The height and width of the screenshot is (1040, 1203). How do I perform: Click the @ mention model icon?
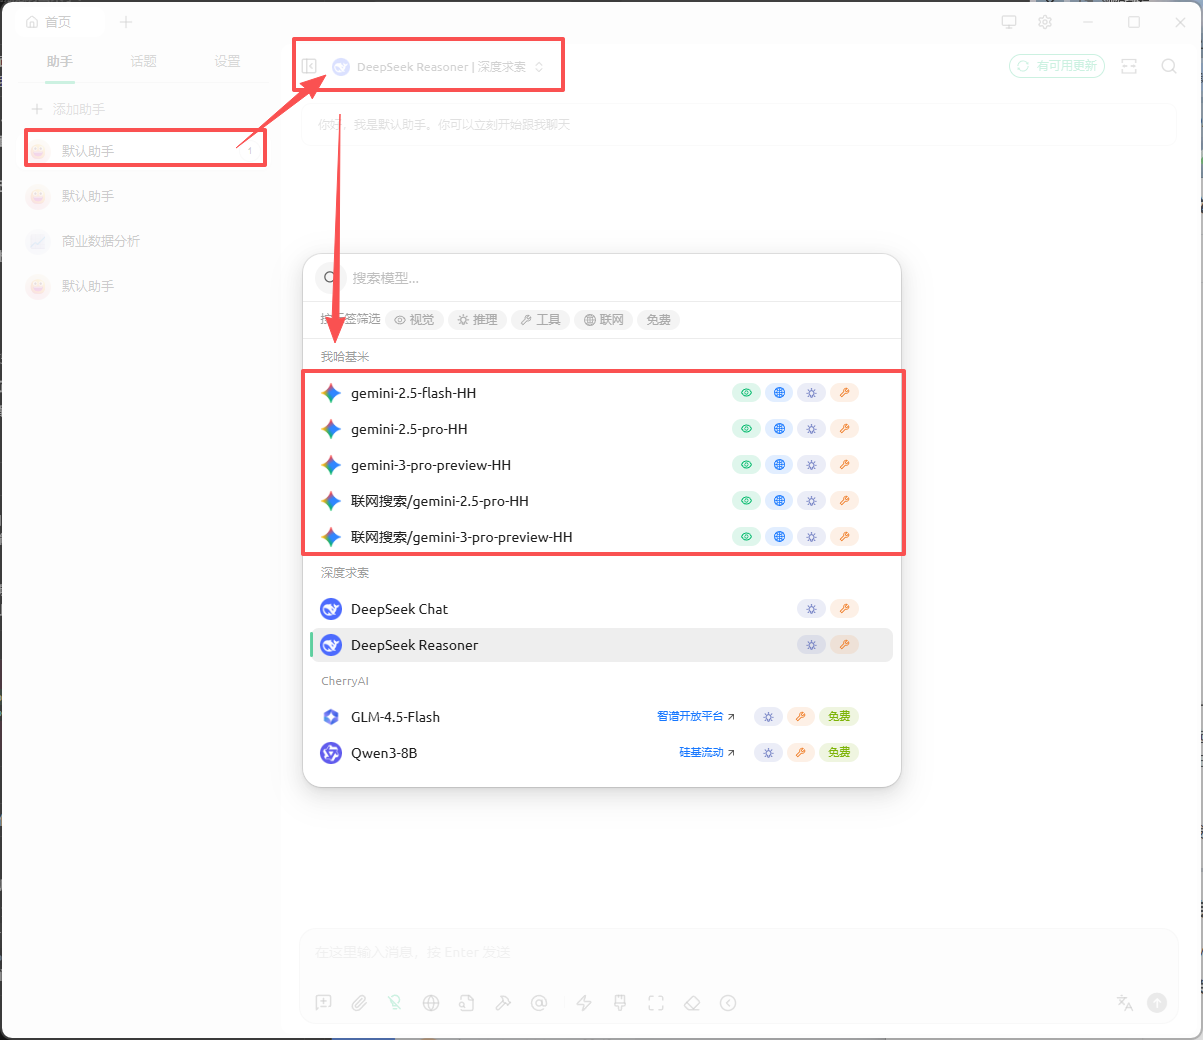point(539,1003)
